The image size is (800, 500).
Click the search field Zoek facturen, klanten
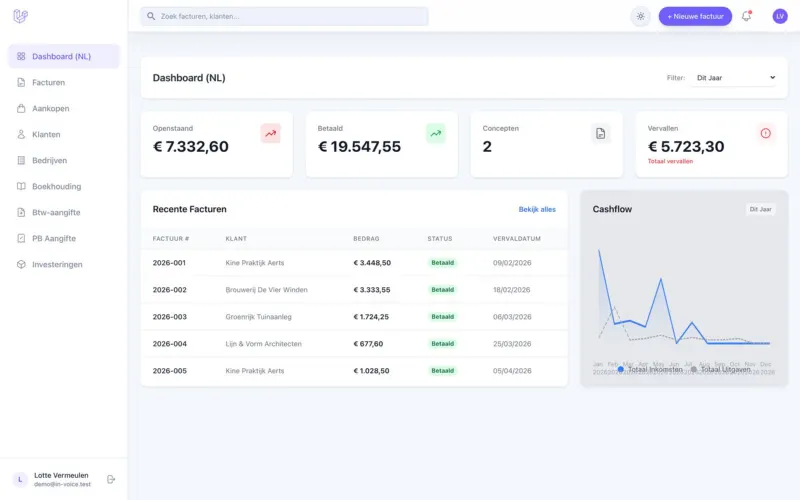(x=284, y=16)
